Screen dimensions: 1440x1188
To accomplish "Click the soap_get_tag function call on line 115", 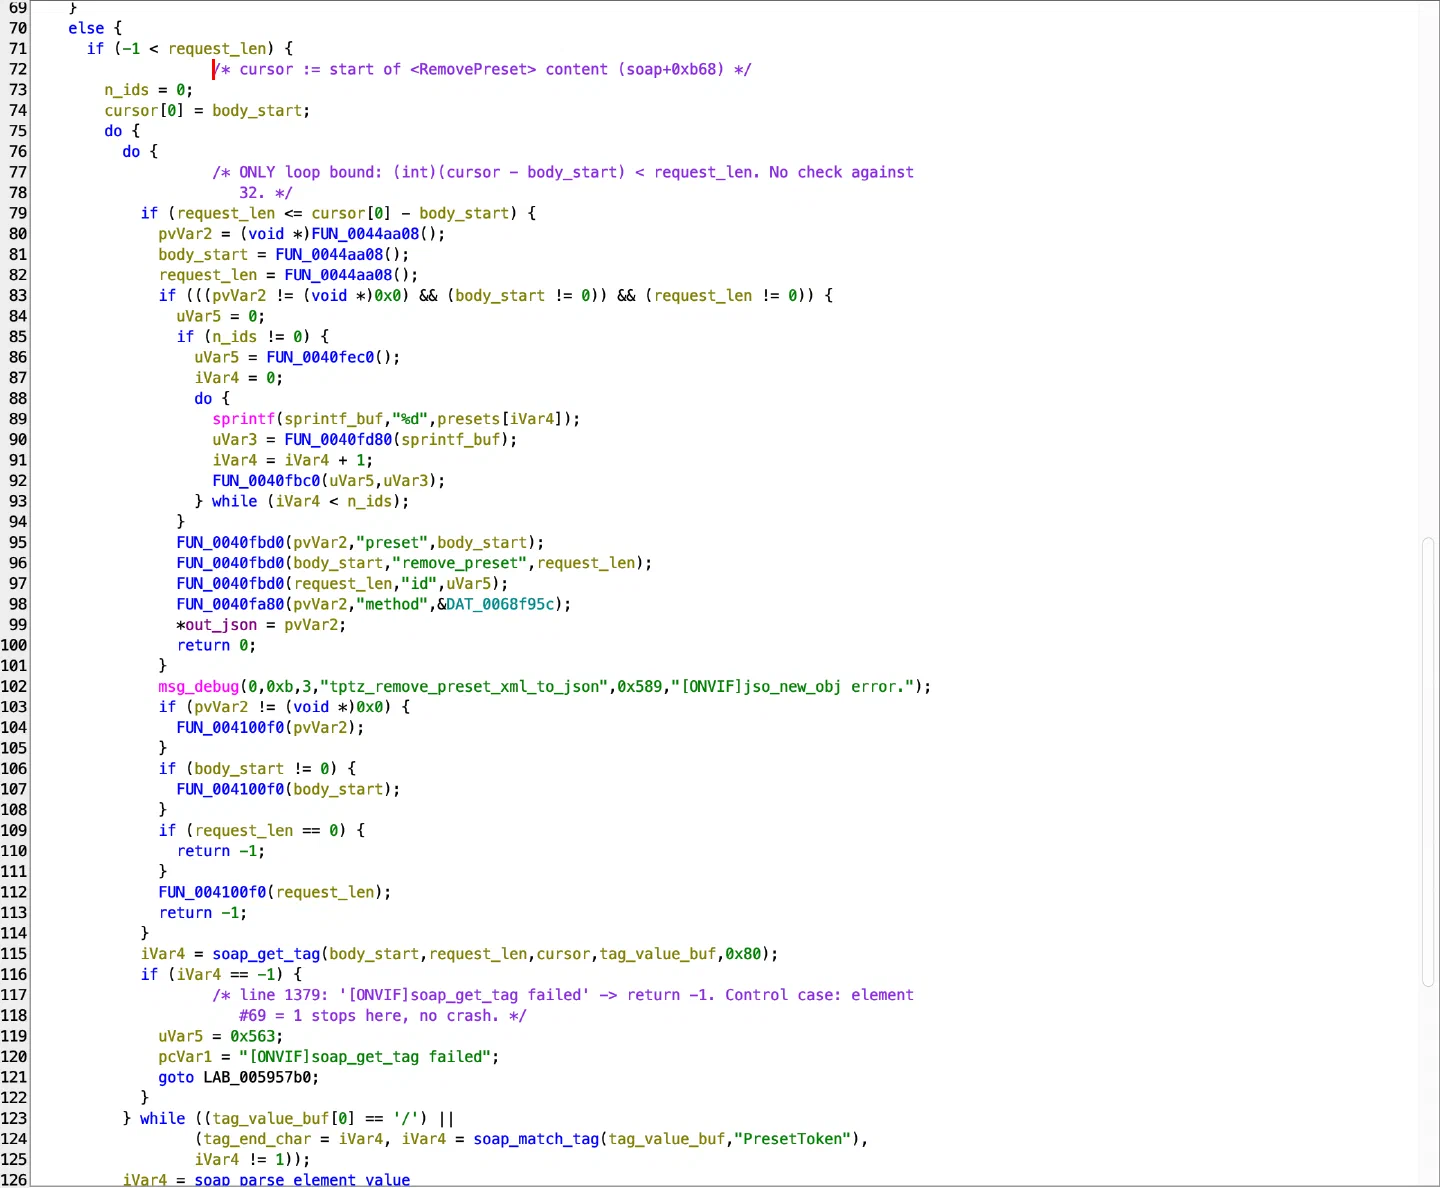I will tap(266, 954).
